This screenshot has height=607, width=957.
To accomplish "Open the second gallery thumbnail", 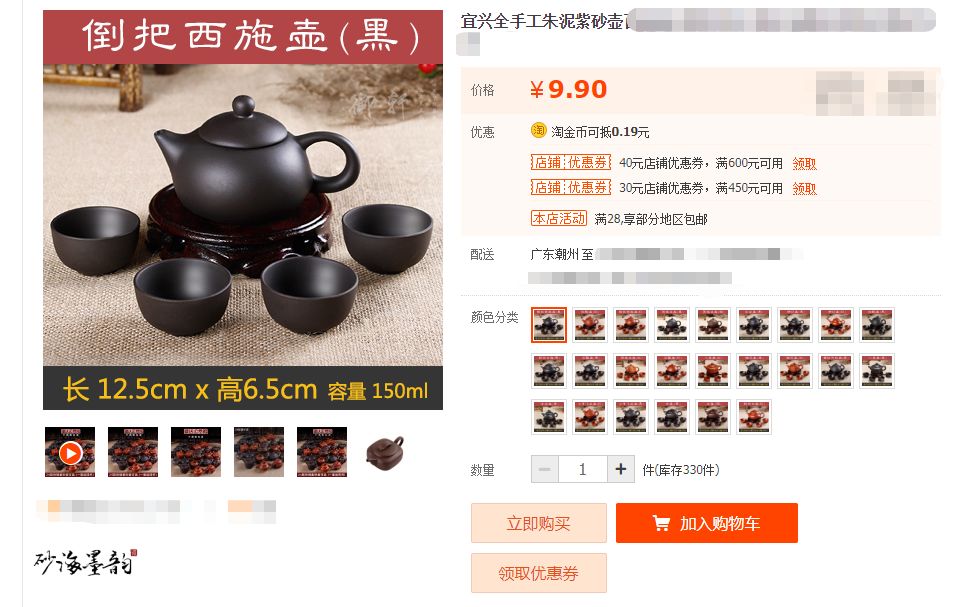I will click(x=133, y=452).
